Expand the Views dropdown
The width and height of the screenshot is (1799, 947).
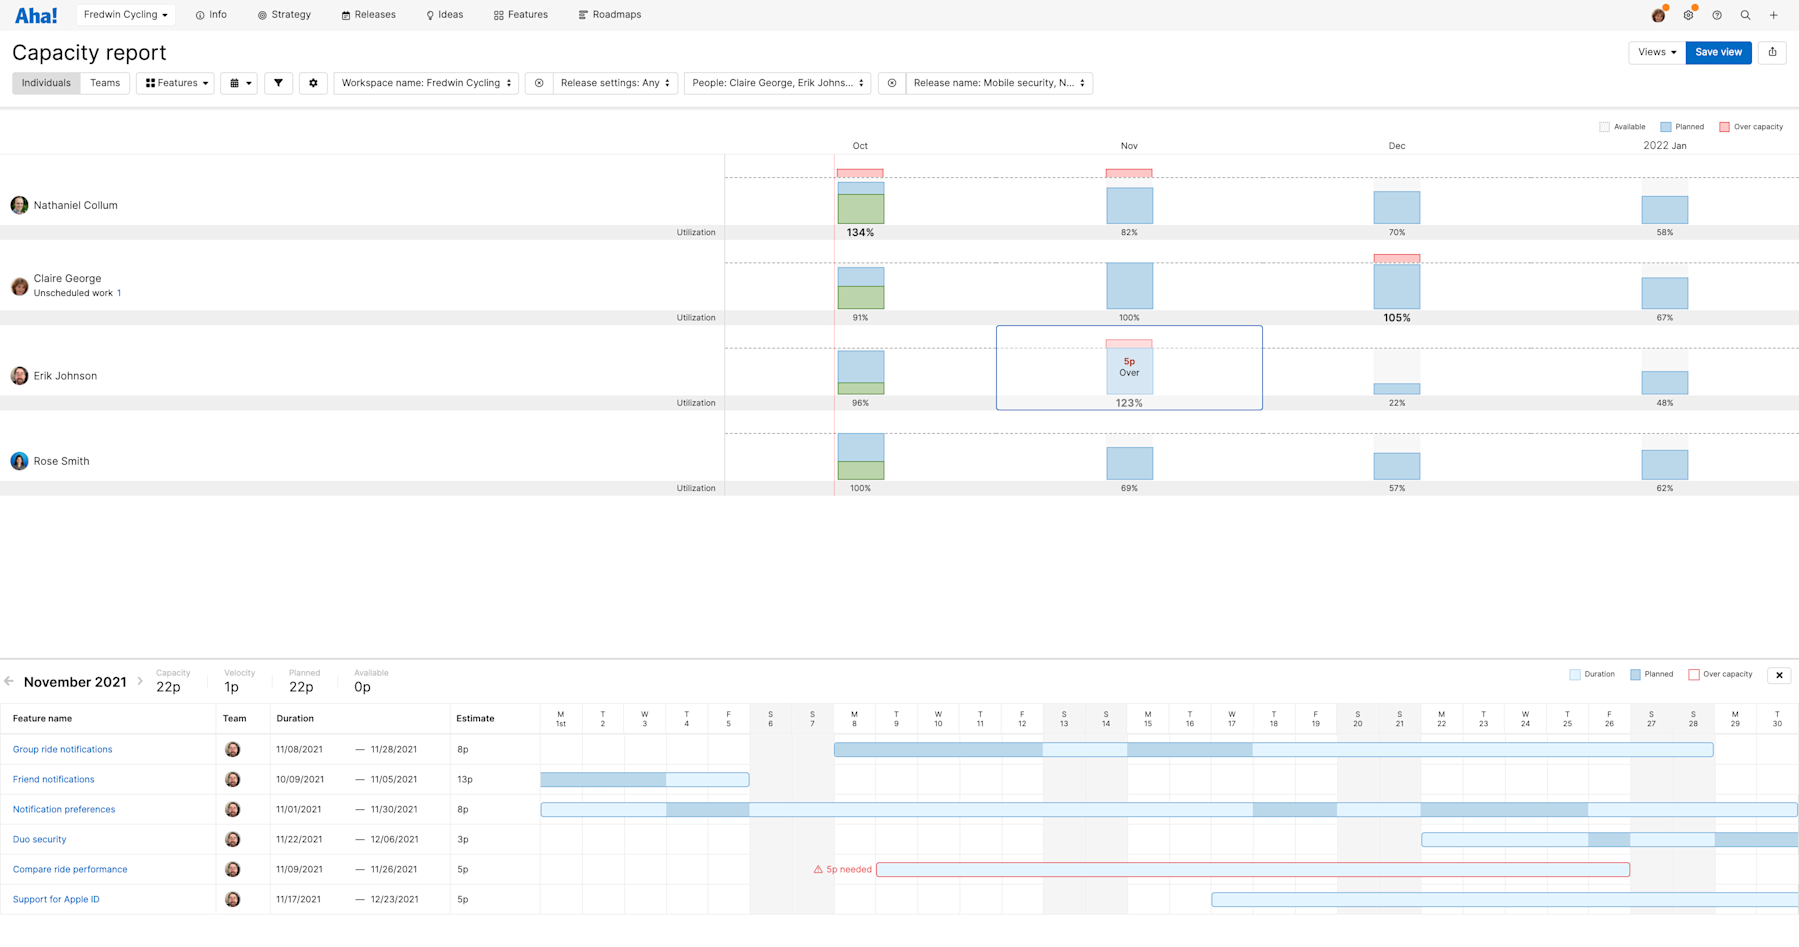[x=1655, y=52]
